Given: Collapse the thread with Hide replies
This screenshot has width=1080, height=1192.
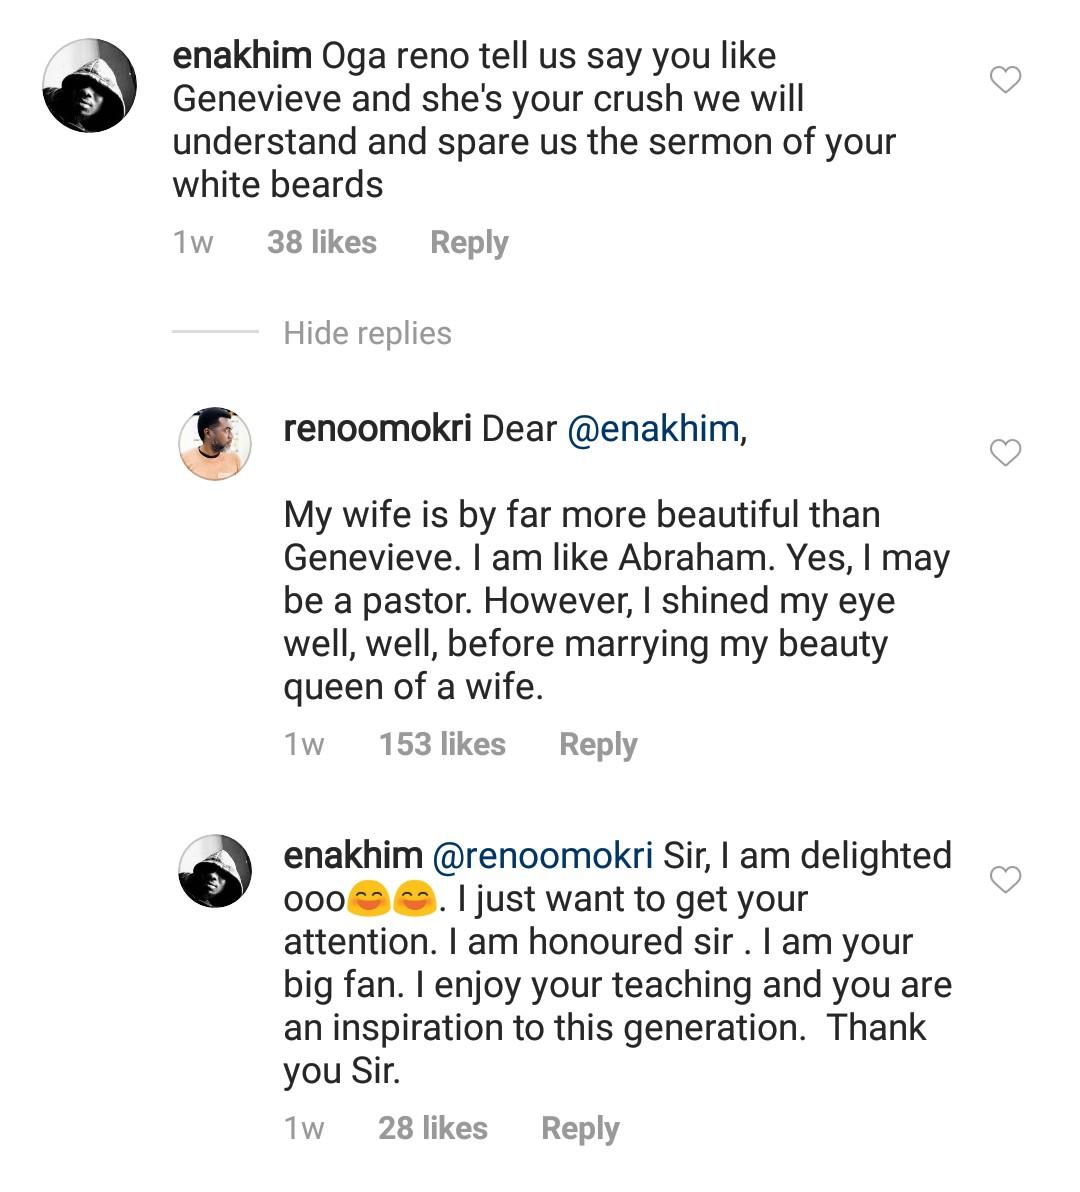Looking at the screenshot, I should 367,333.
